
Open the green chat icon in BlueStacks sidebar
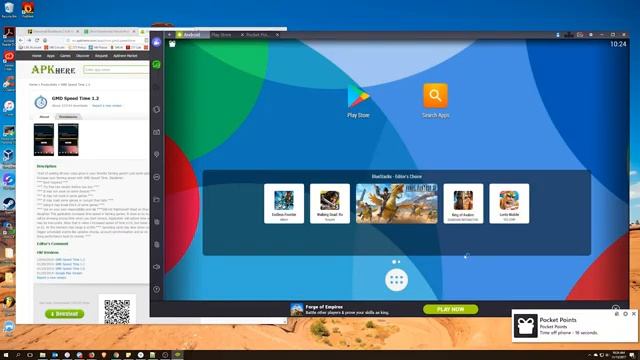point(156,64)
